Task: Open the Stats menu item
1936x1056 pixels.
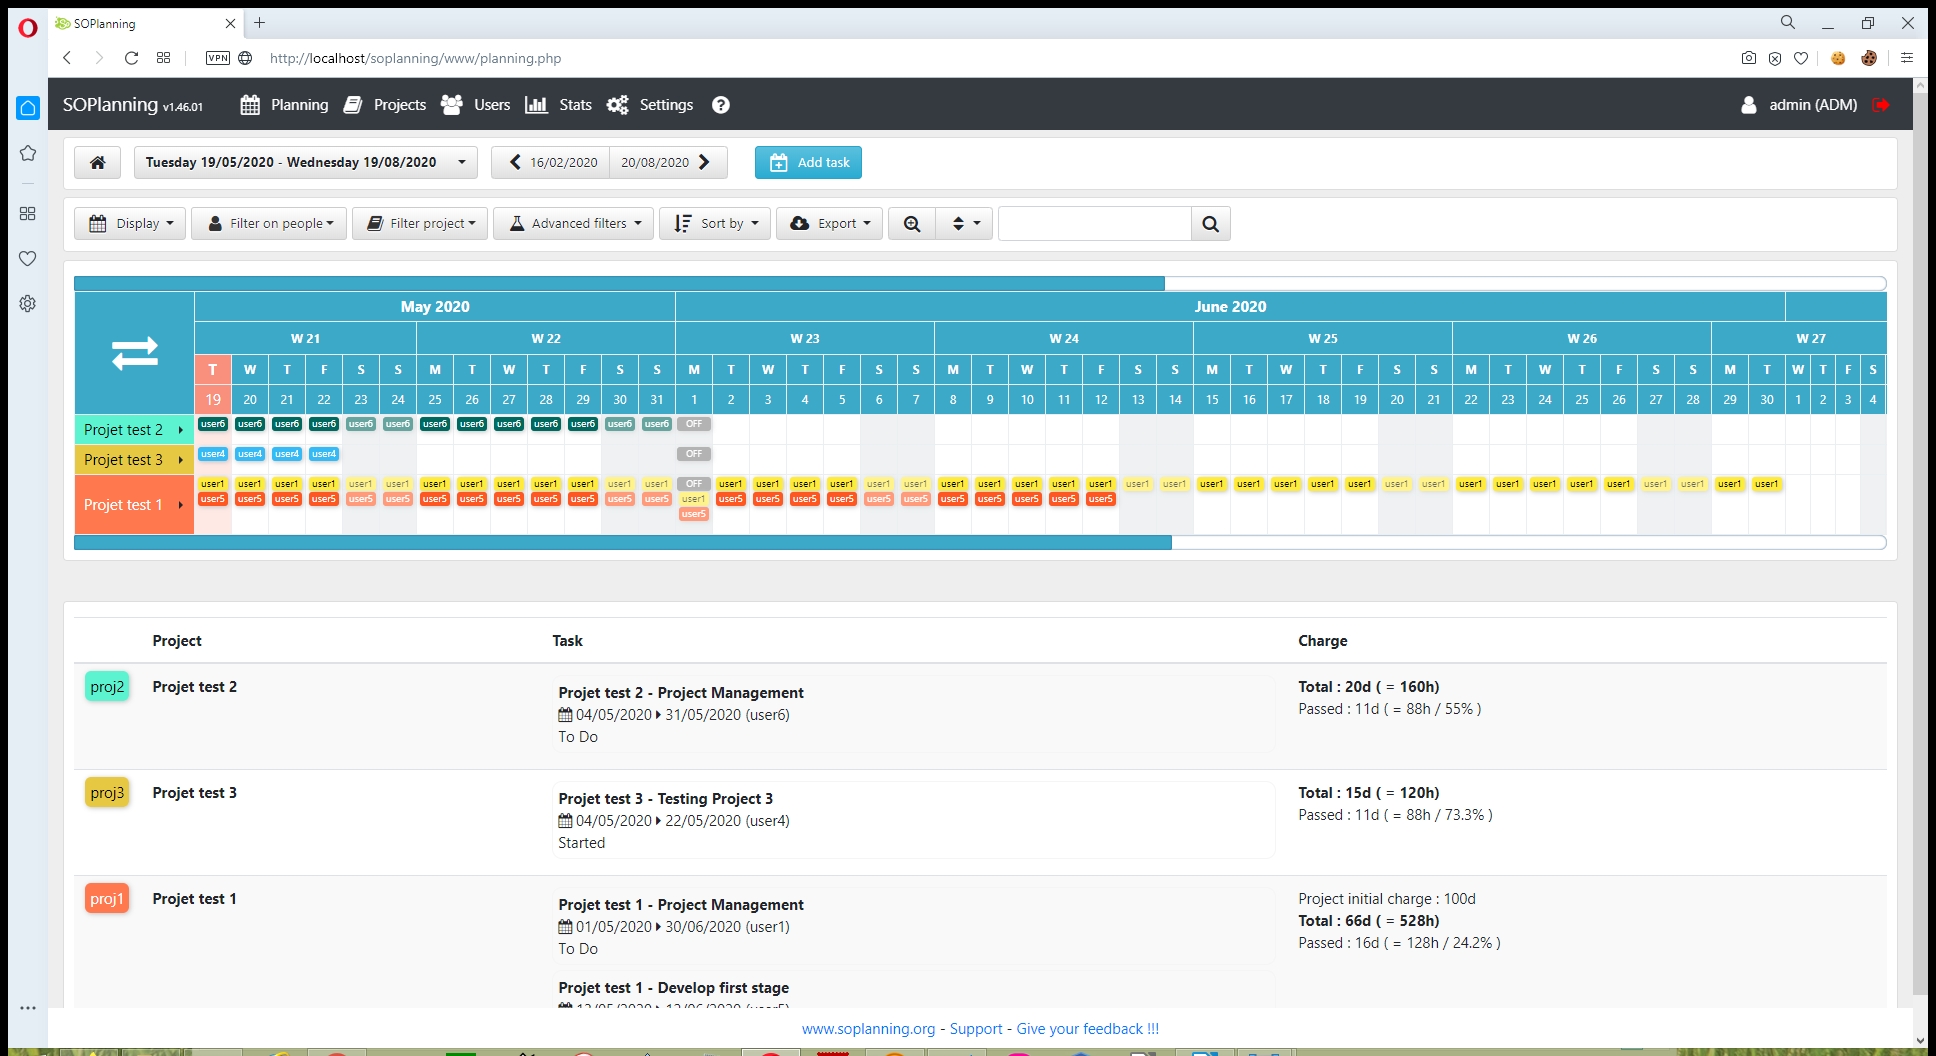Action: (x=559, y=105)
